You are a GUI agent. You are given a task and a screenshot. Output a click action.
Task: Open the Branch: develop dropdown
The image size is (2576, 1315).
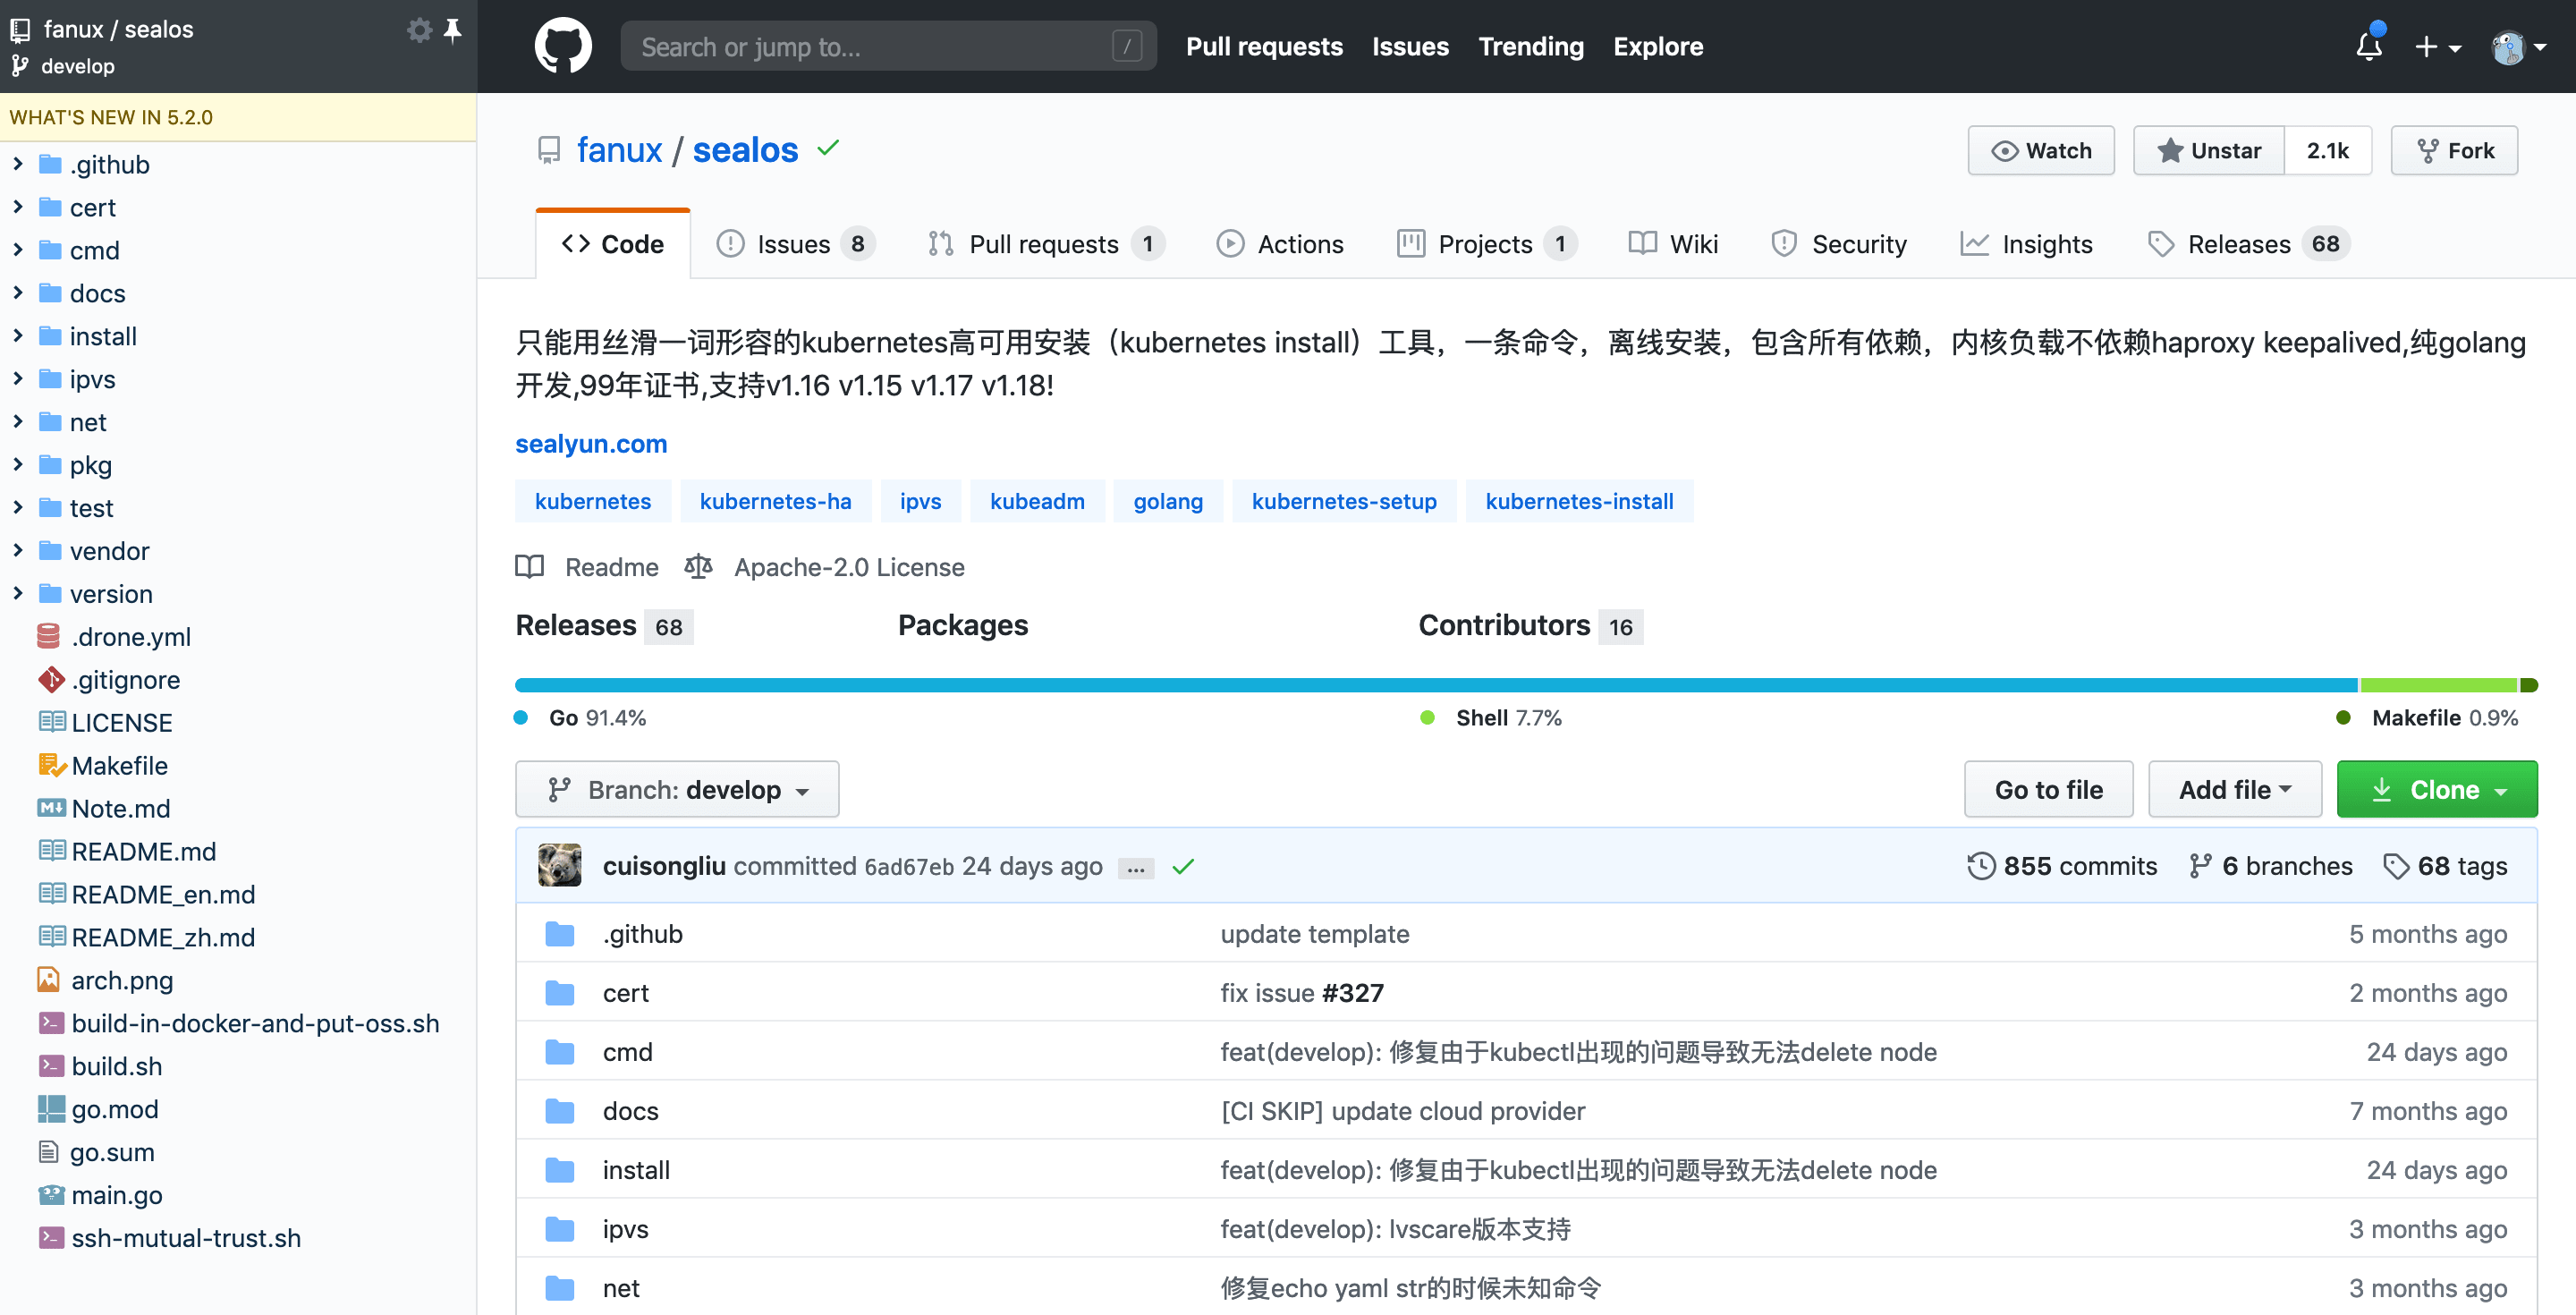click(x=677, y=789)
